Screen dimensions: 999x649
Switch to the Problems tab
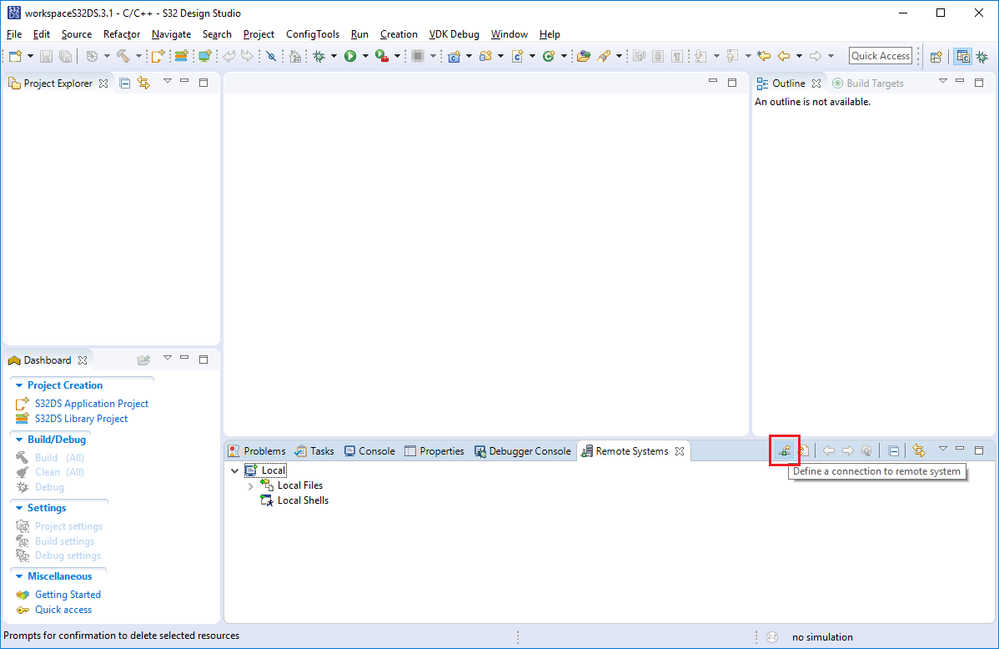[257, 451]
